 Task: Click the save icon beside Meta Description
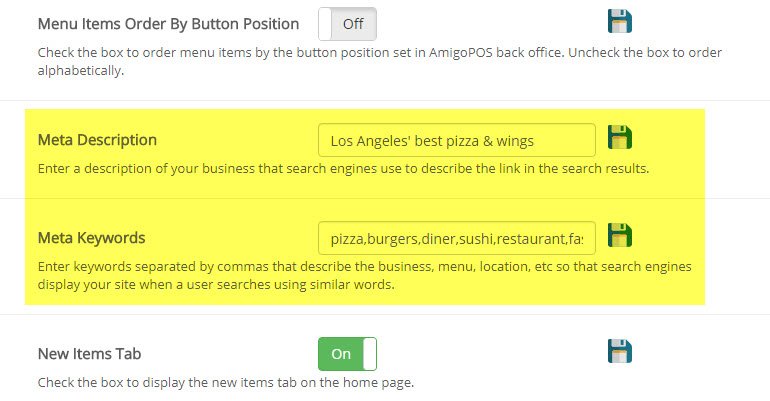[x=620, y=138]
